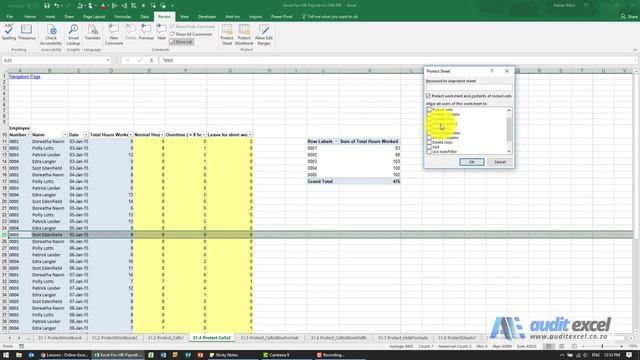Enable the Sort permission checkbox
The height and width of the screenshot is (360, 640).
[x=429, y=147]
